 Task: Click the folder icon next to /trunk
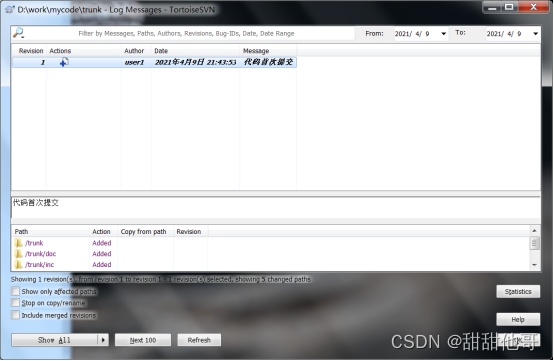19,243
